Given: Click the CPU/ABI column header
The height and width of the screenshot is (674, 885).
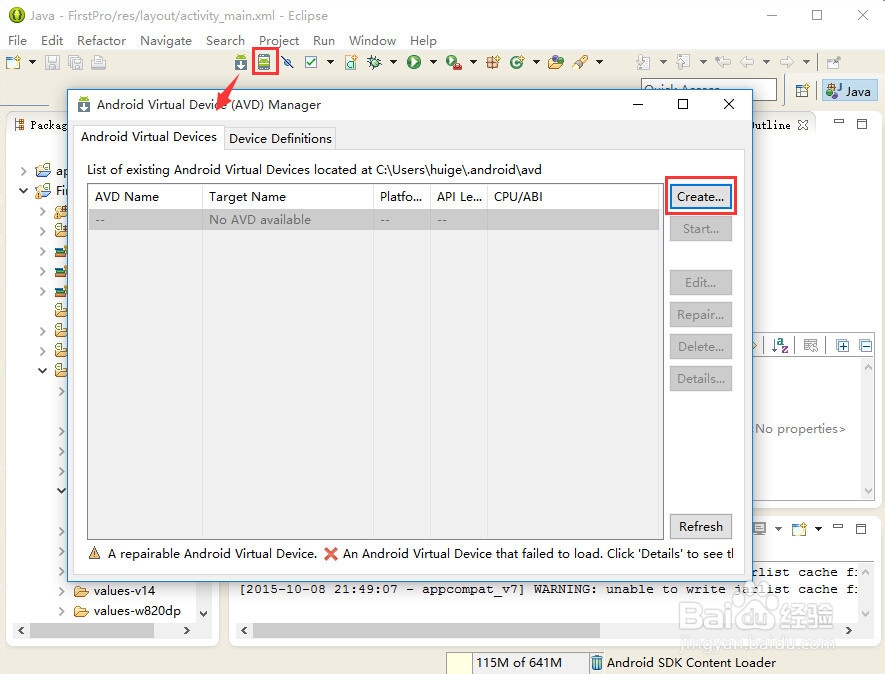Looking at the screenshot, I should (x=573, y=196).
